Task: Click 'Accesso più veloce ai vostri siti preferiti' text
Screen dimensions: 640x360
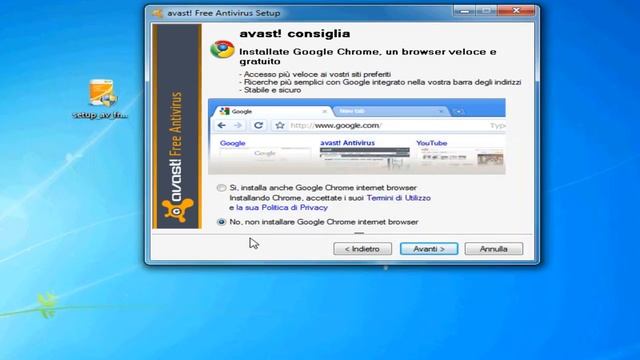Action: 317,74
